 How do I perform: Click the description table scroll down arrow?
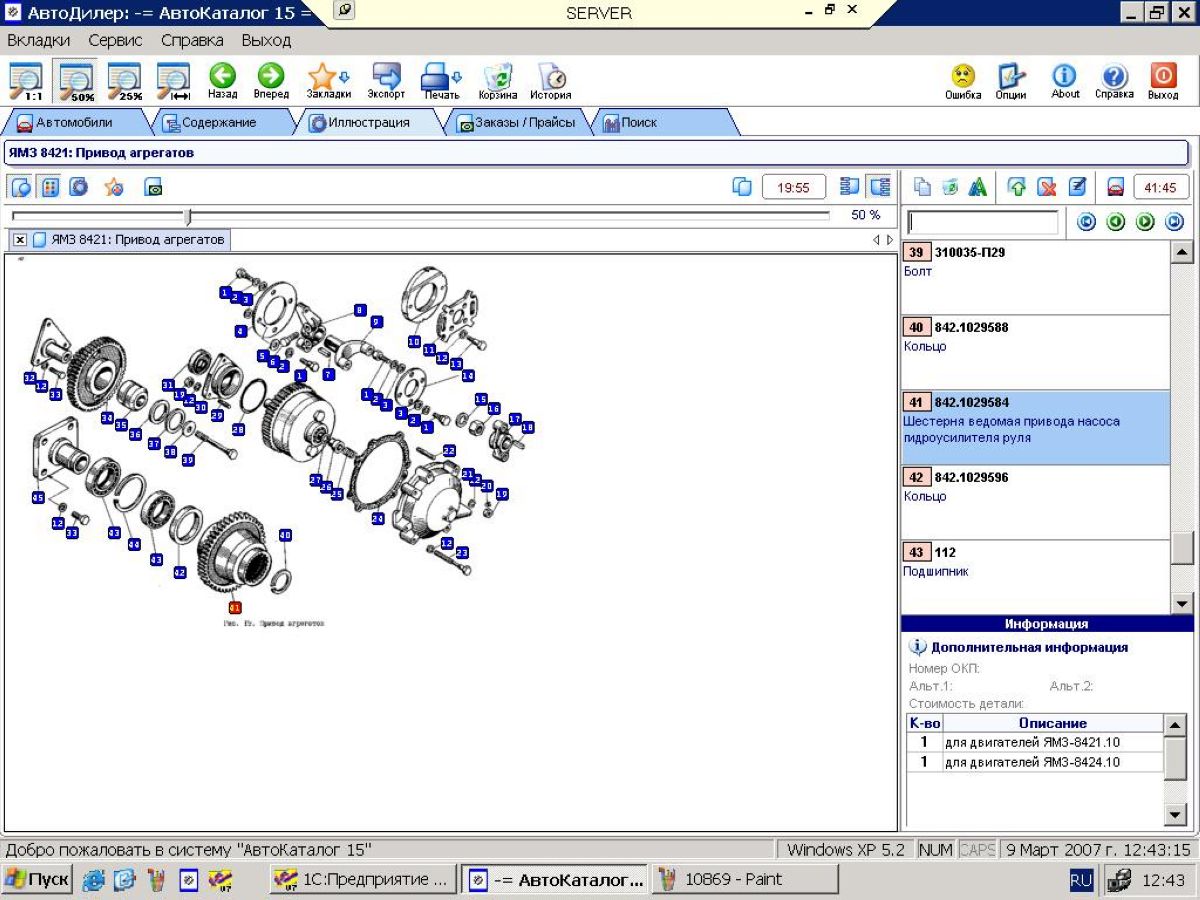tap(1176, 815)
